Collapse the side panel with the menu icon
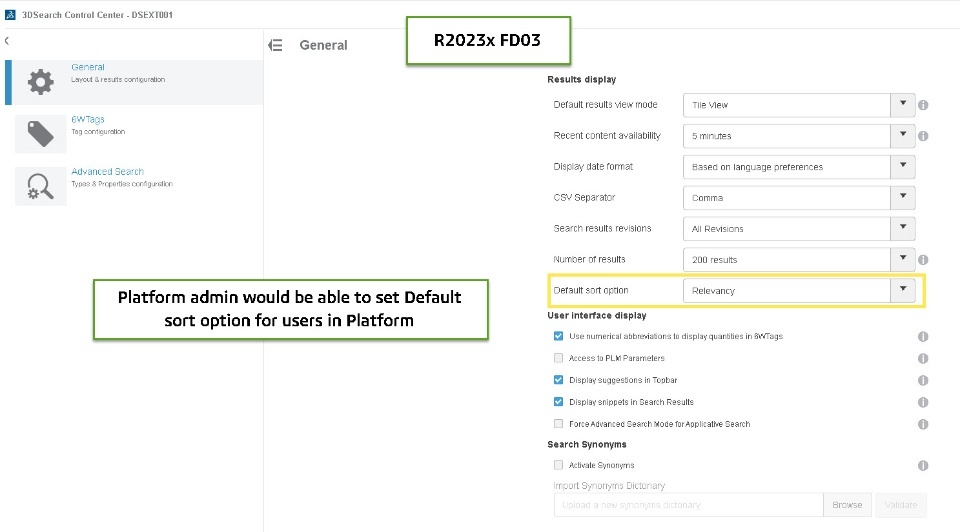 tap(277, 45)
